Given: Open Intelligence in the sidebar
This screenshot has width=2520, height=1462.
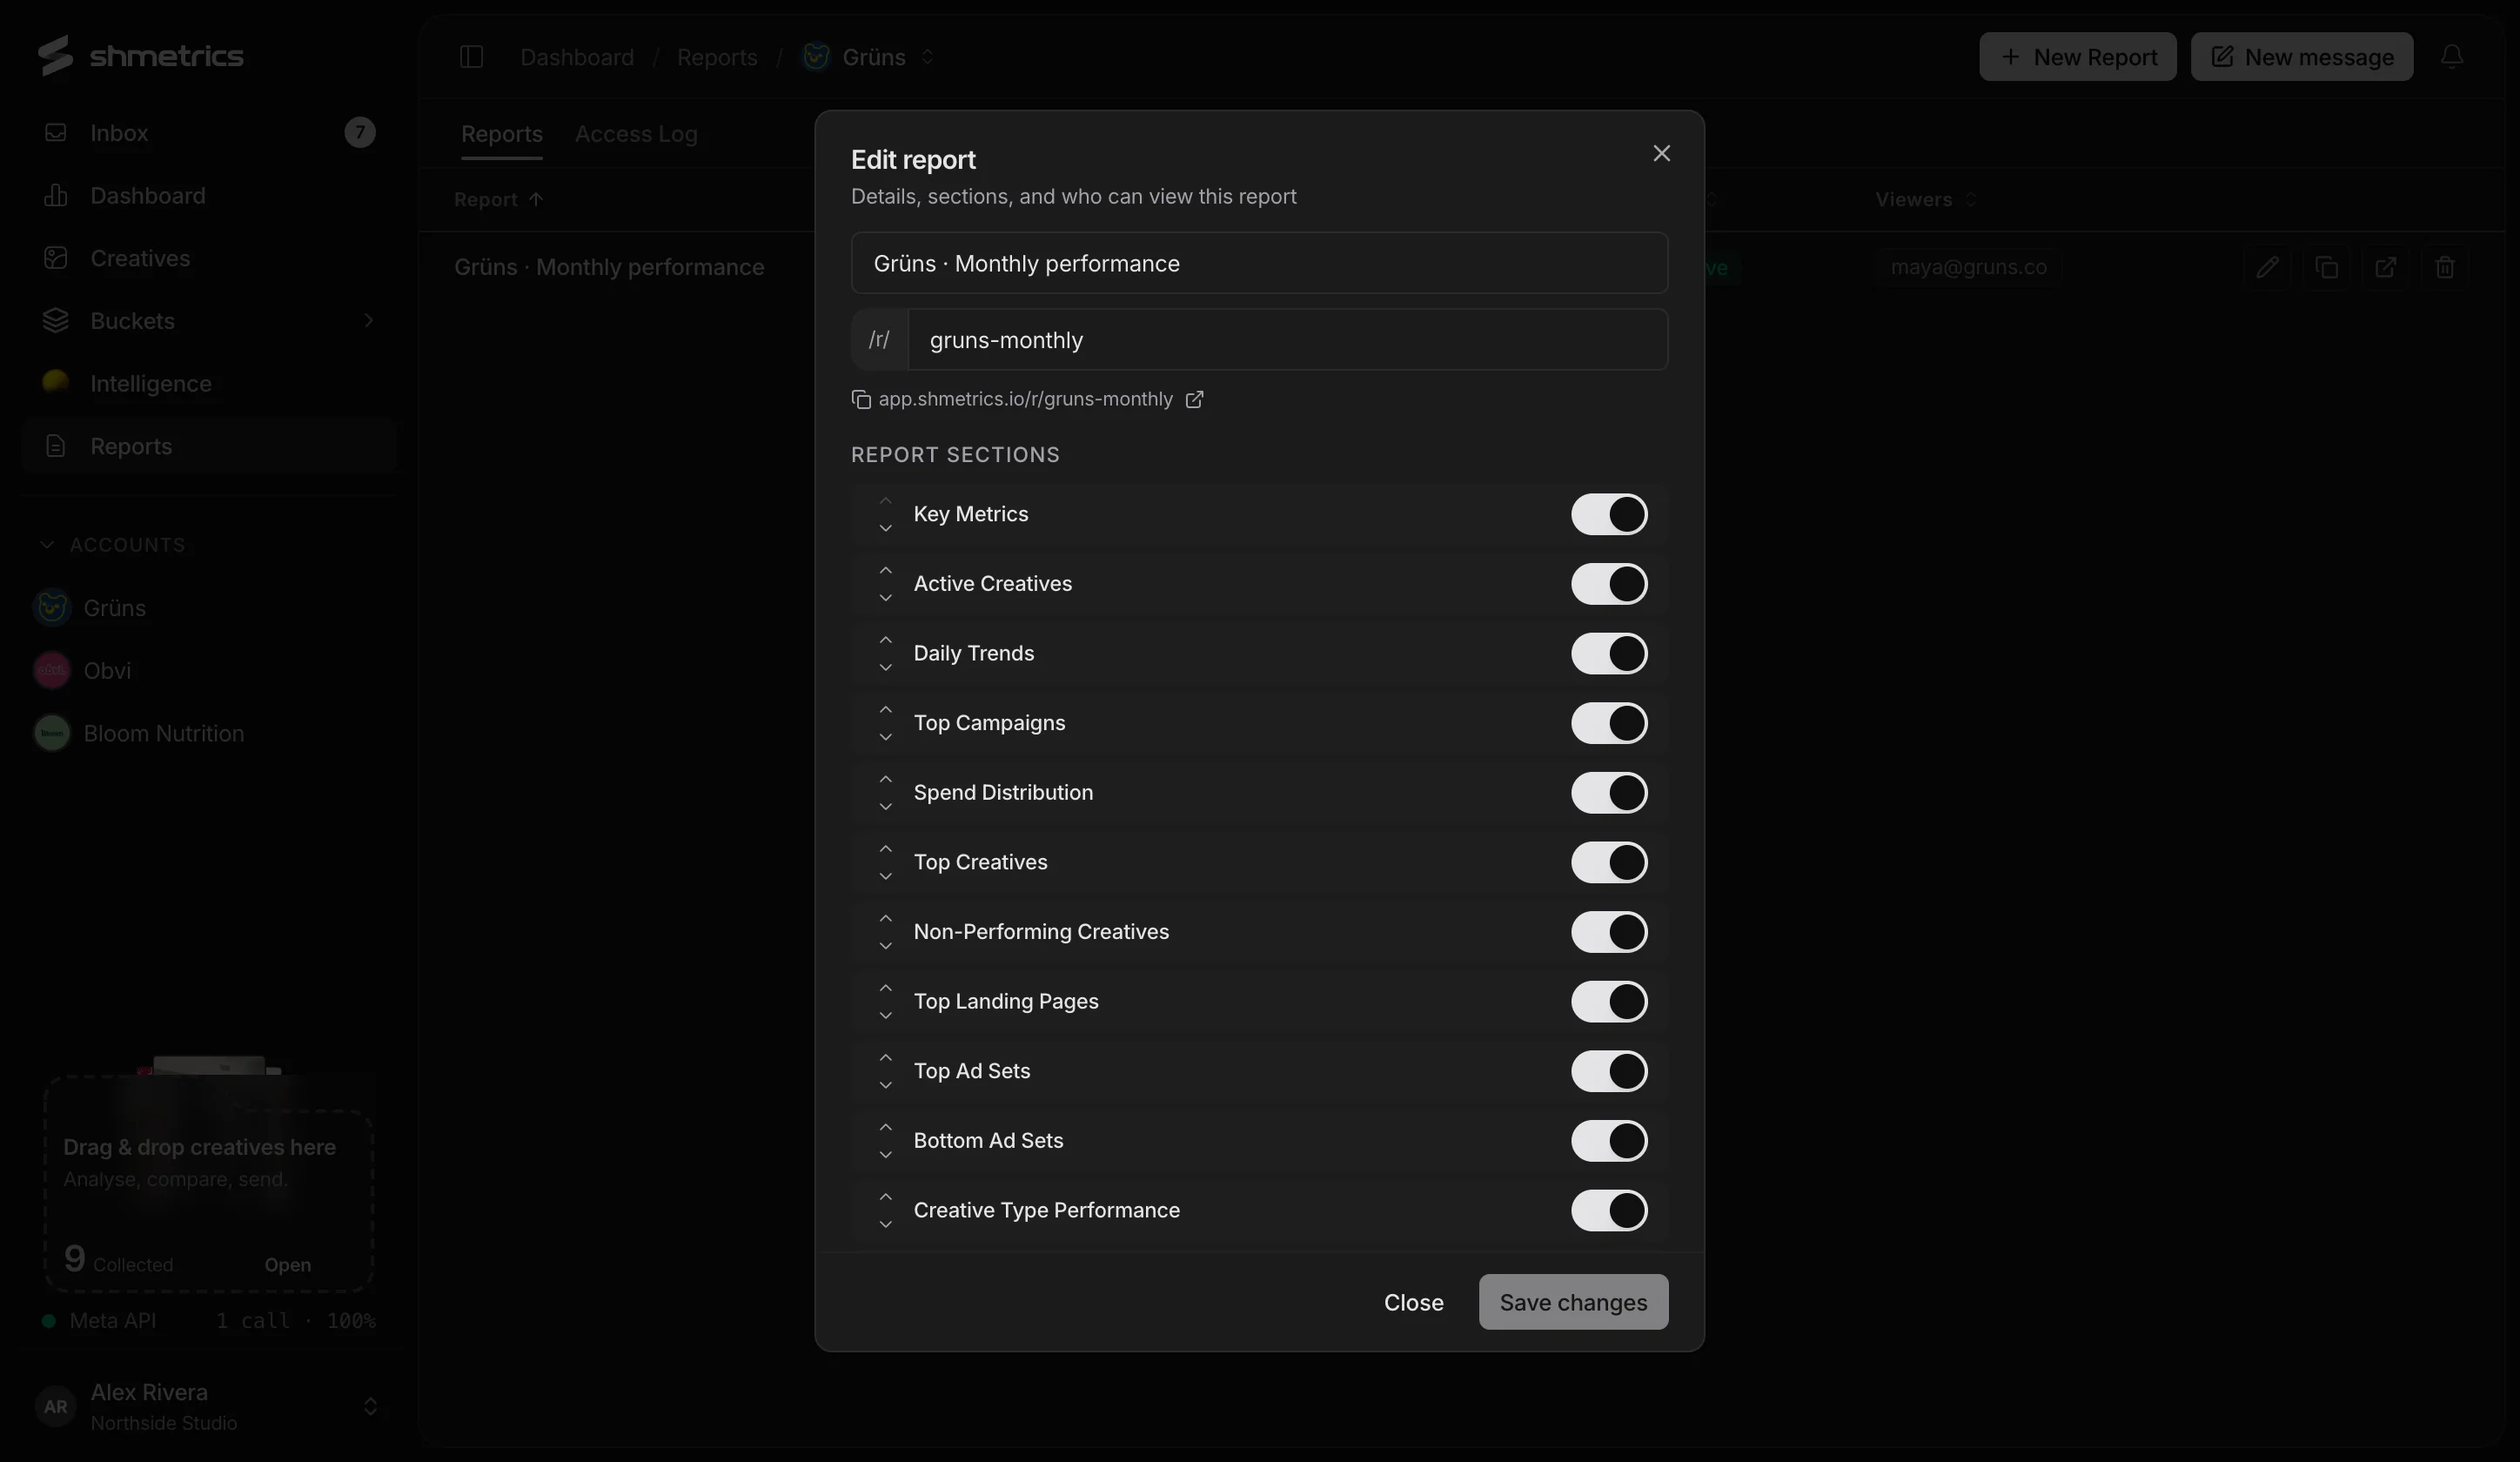Looking at the screenshot, I should coord(209,383).
